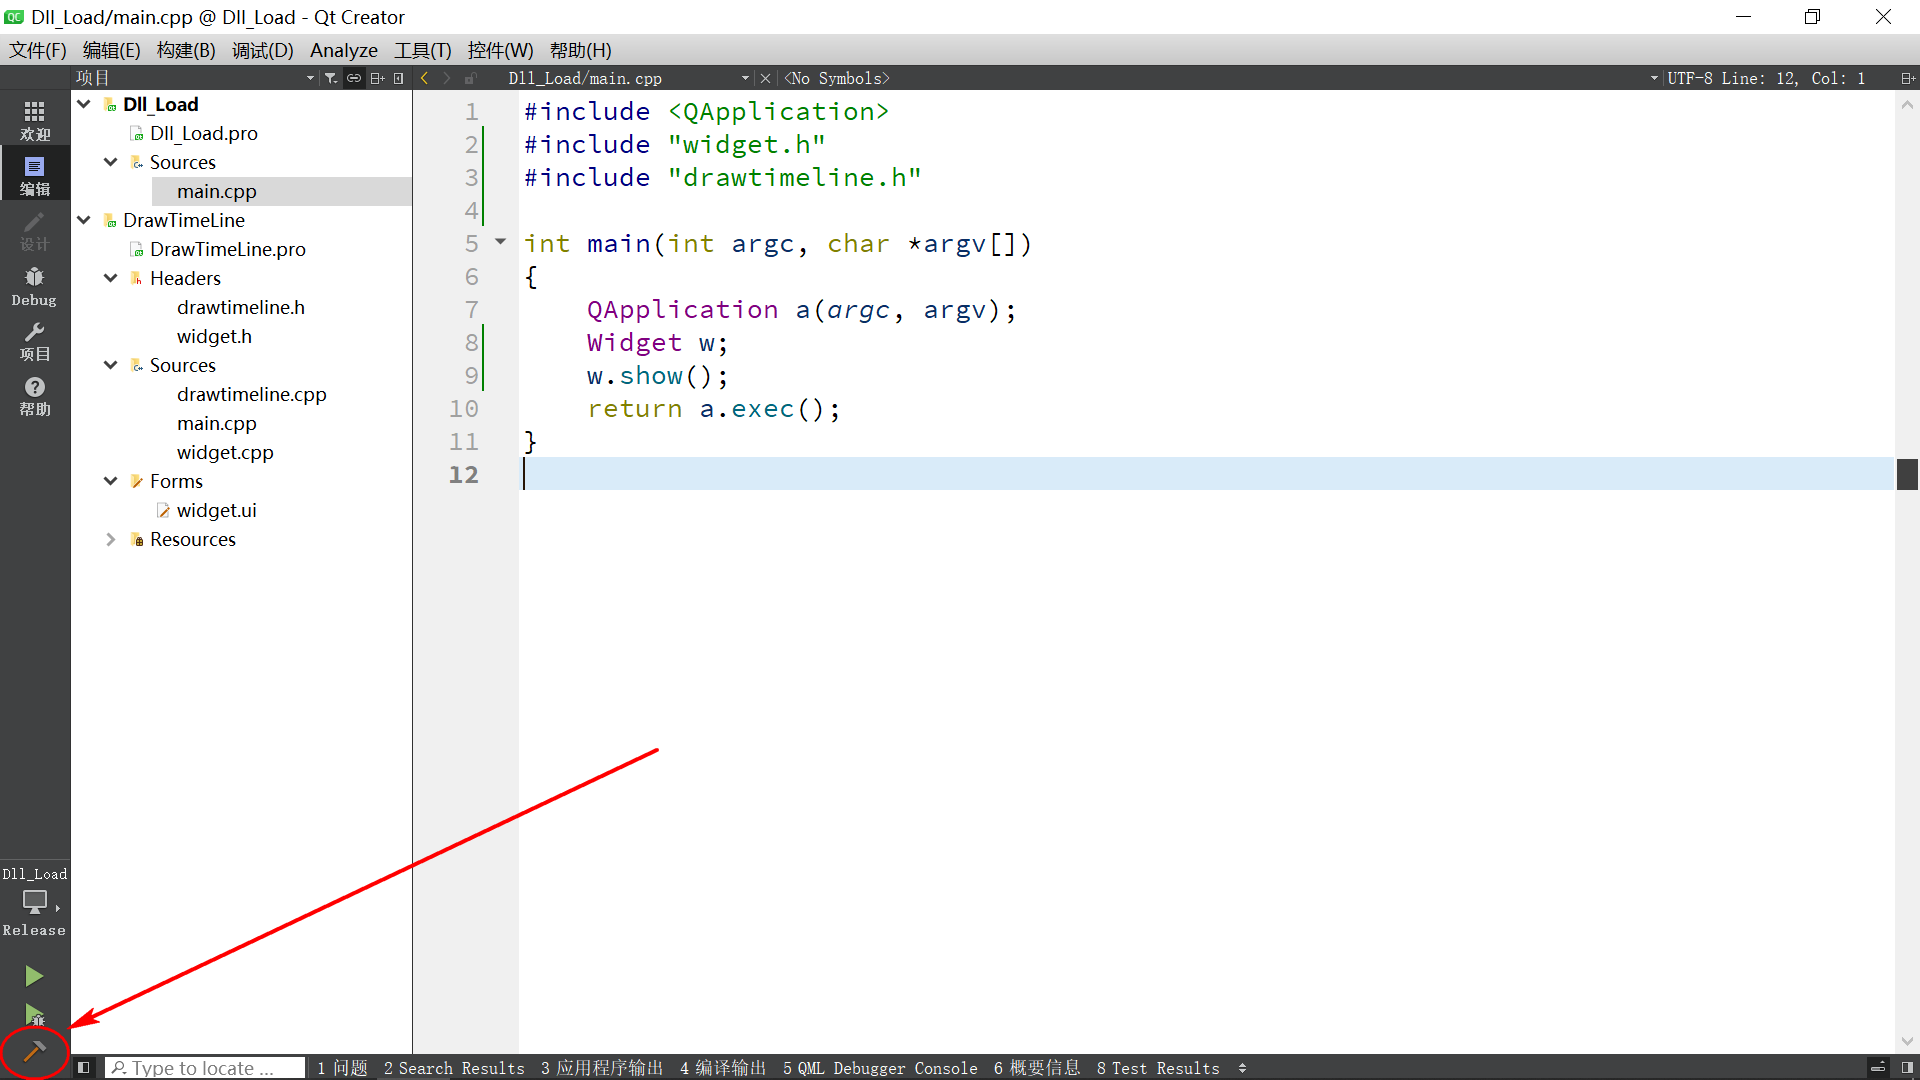Click the Build hammer icon
Screen dimensions: 1920x1080
34,1051
